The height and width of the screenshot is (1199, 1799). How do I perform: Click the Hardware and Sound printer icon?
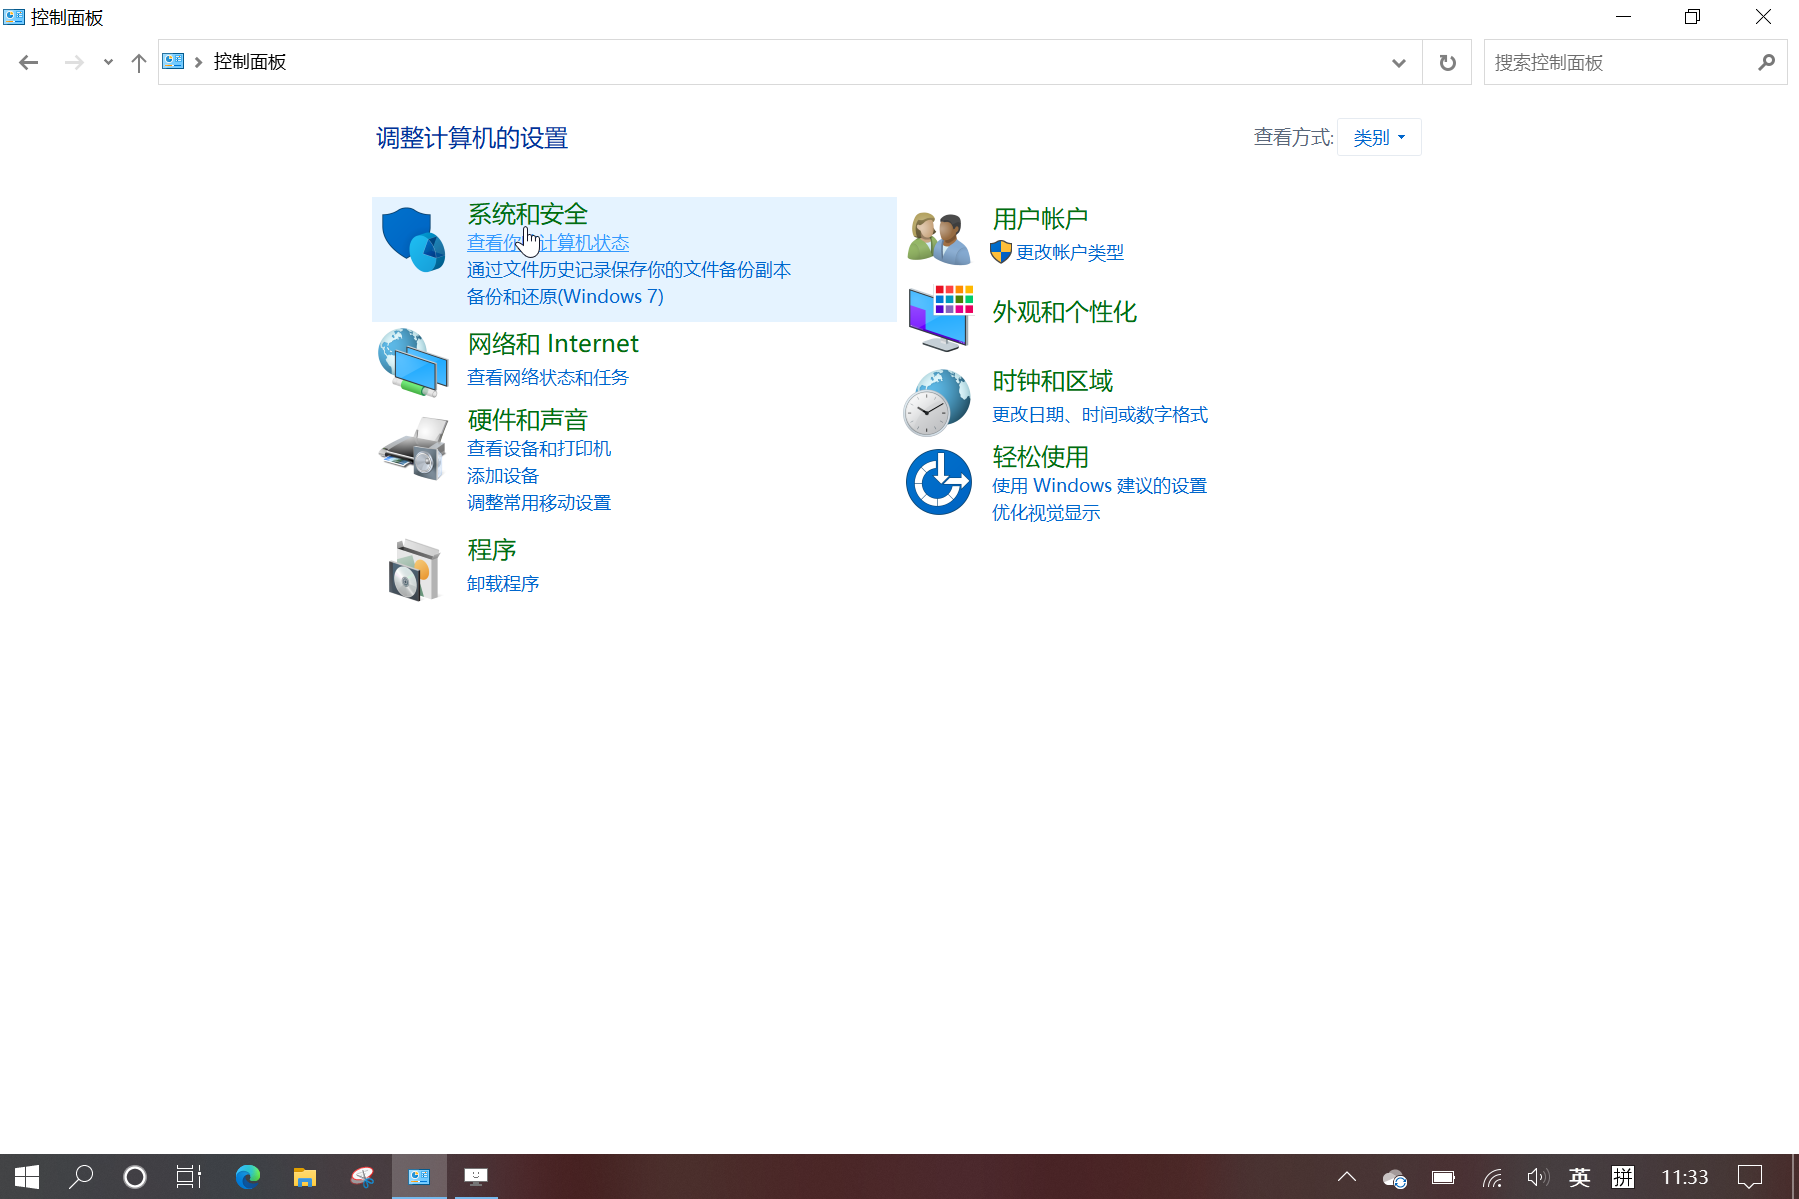[413, 449]
